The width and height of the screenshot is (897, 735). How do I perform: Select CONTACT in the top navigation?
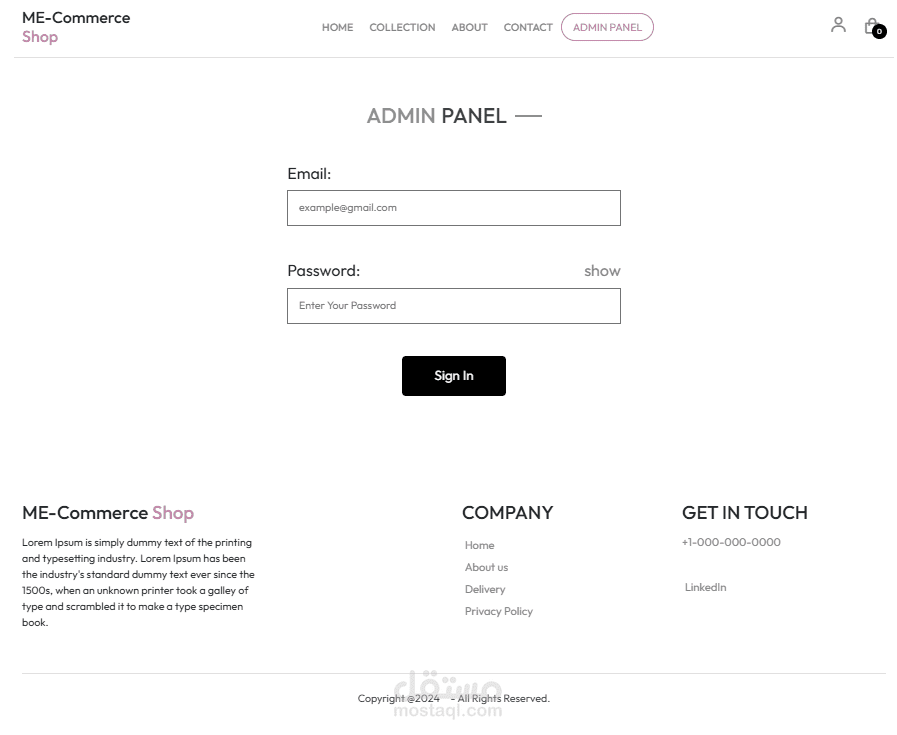[x=528, y=27]
